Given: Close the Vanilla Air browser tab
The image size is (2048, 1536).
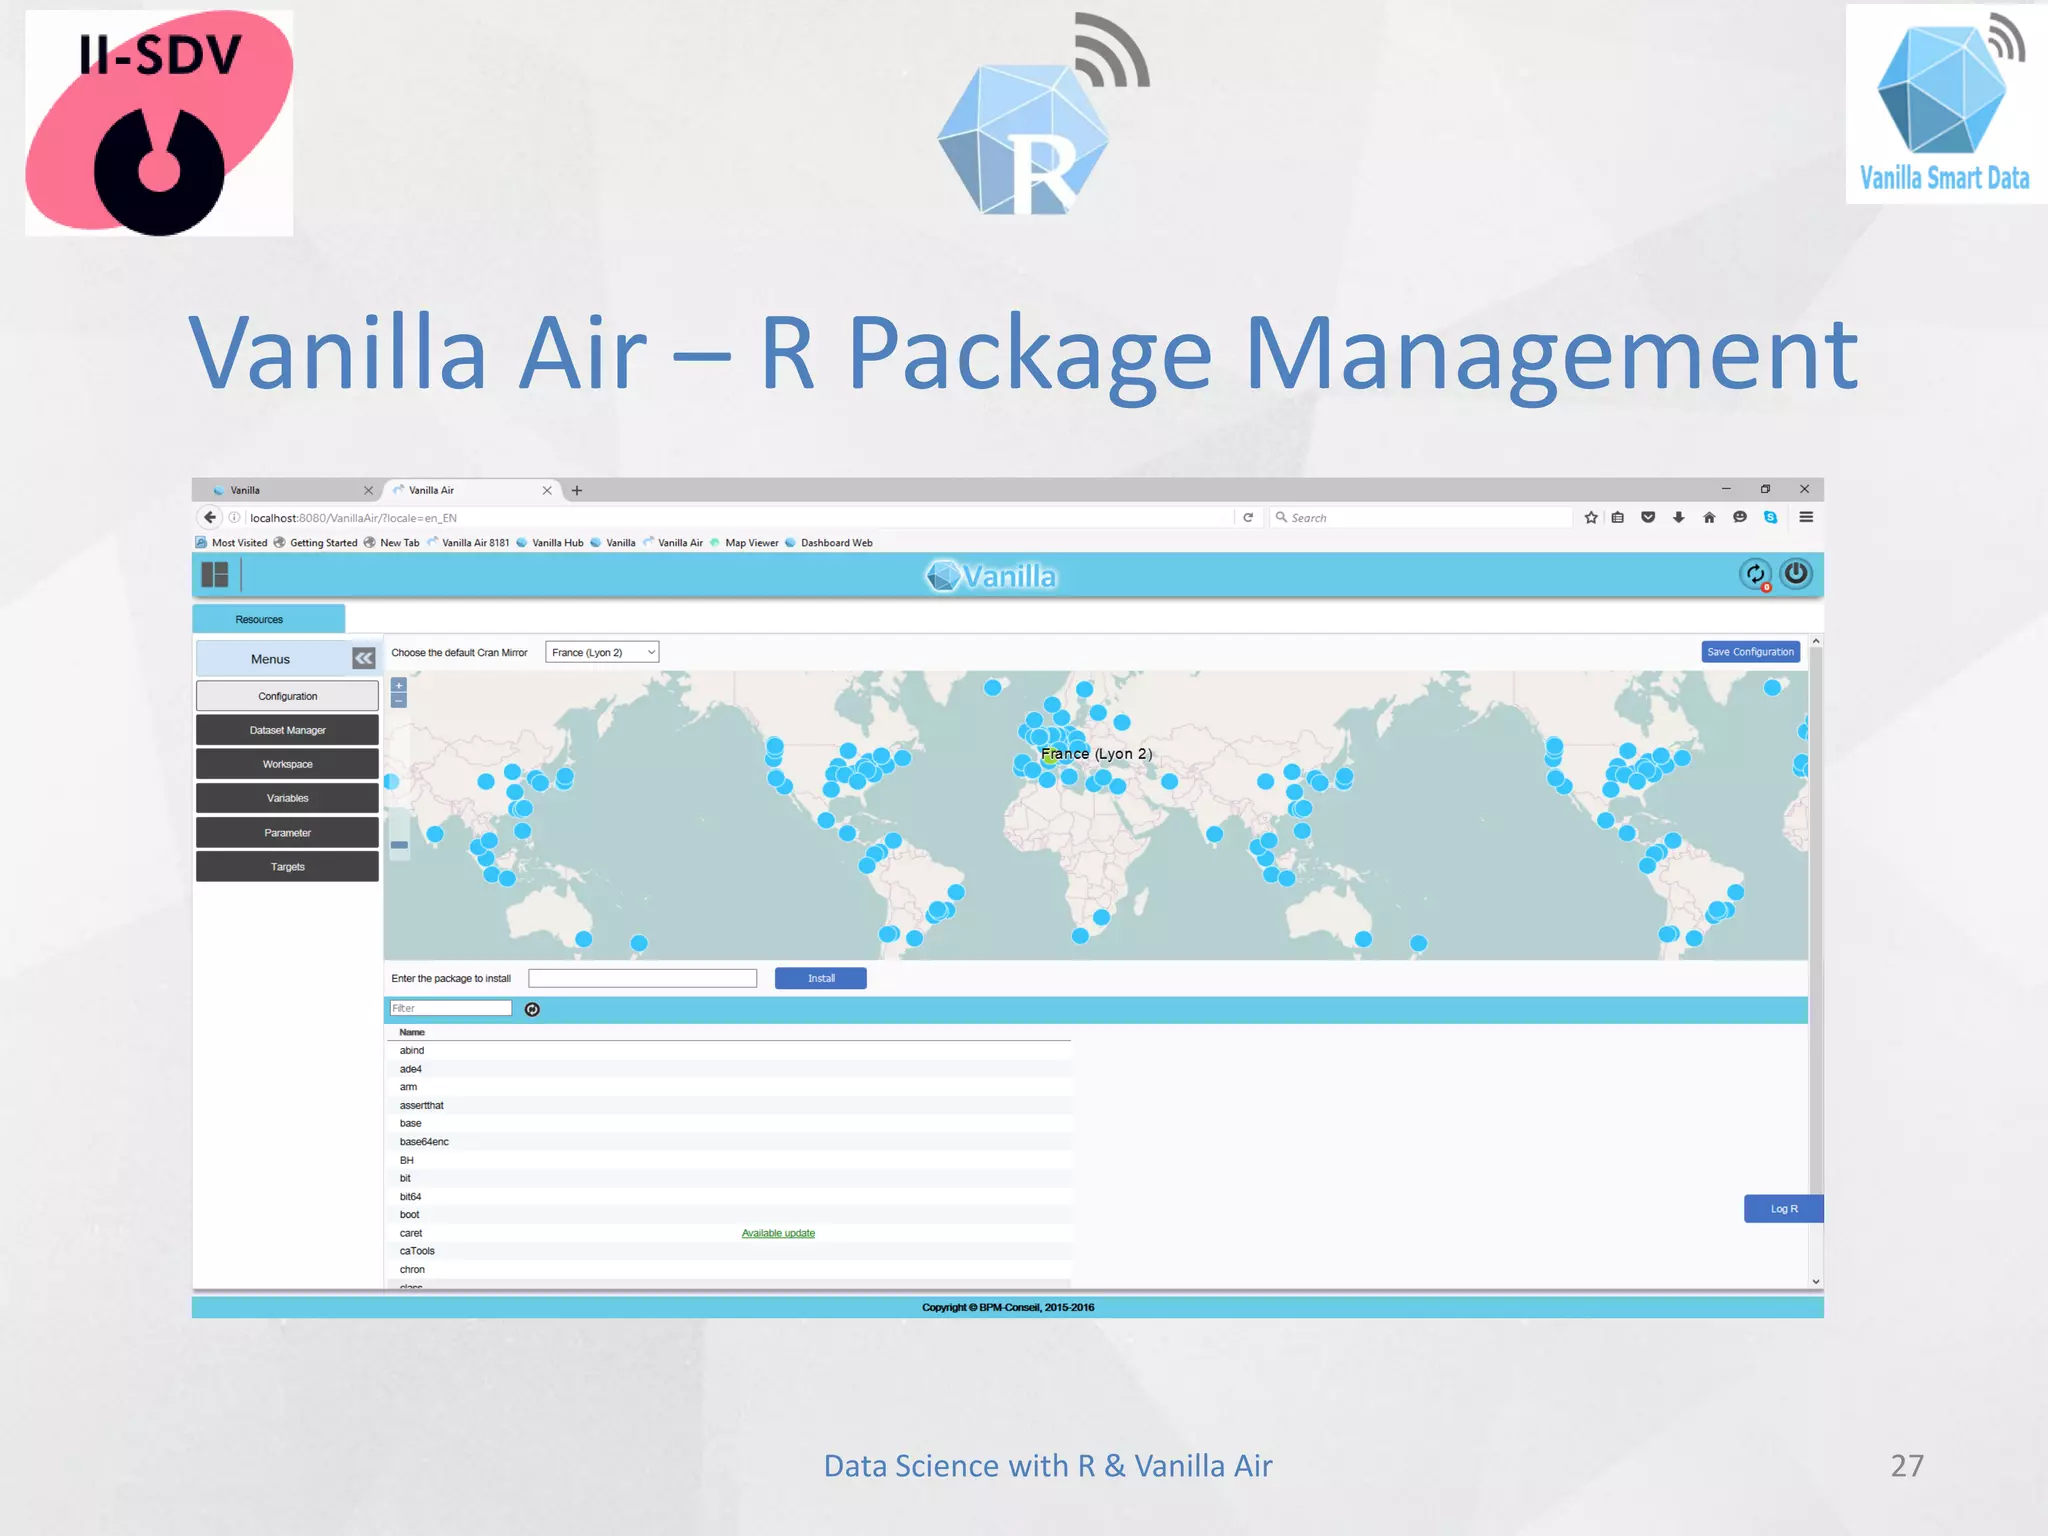Looking at the screenshot, I should 547,490.
